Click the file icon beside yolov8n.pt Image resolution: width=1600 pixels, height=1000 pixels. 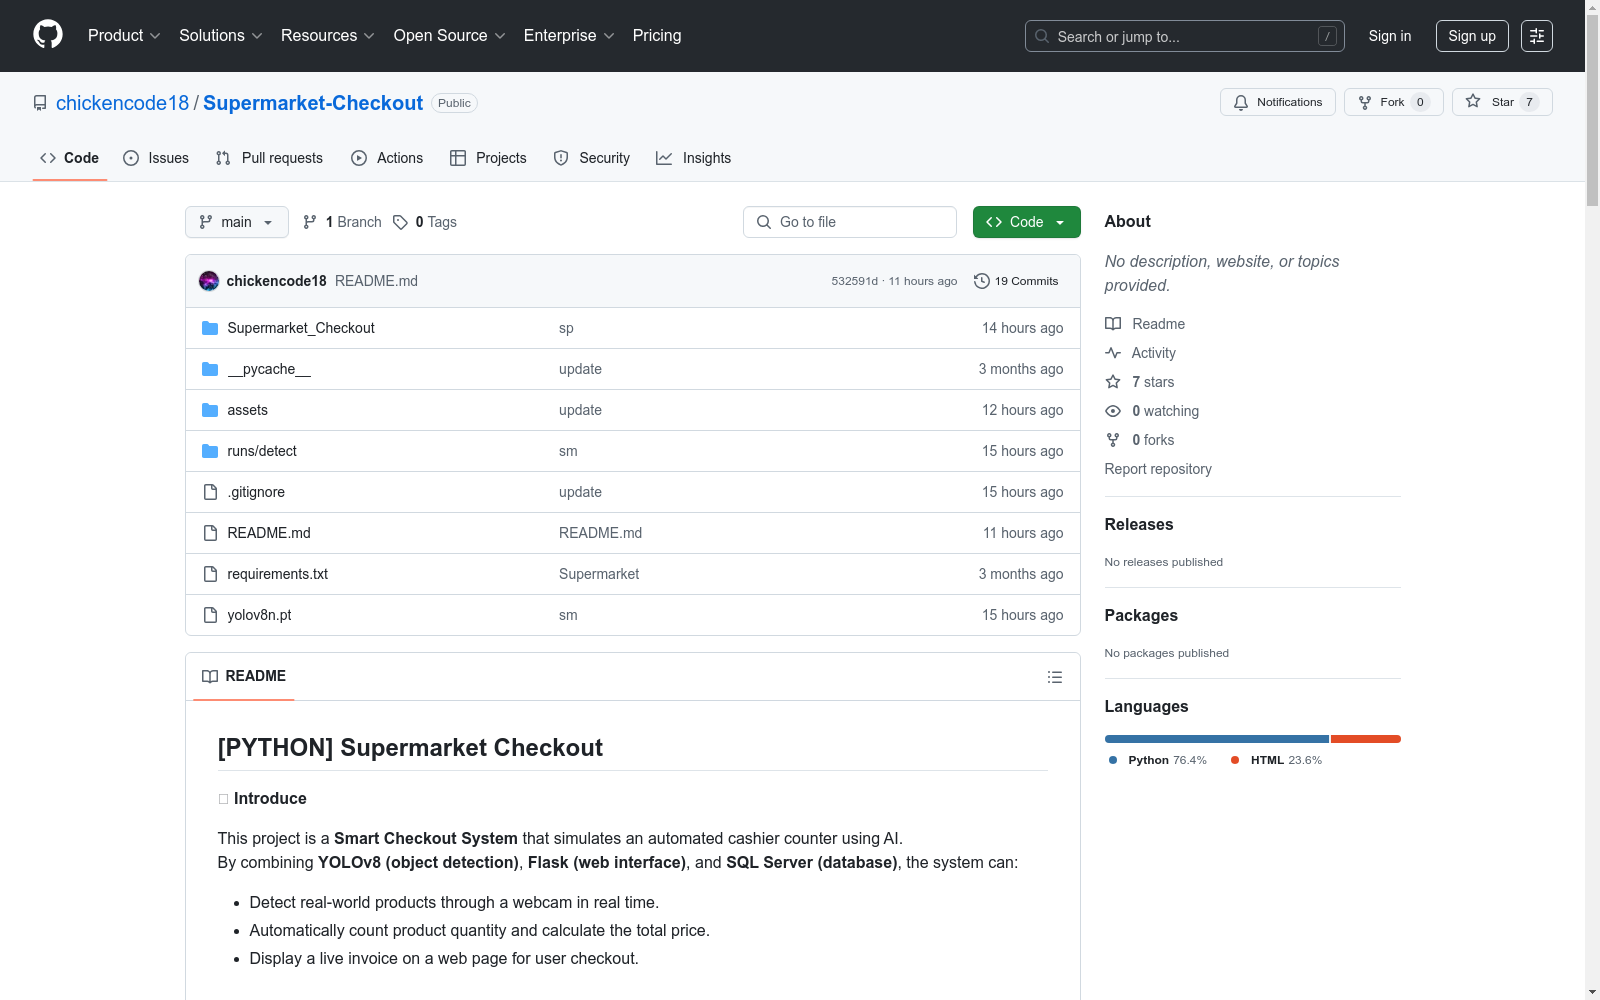[x=210, y=615]
